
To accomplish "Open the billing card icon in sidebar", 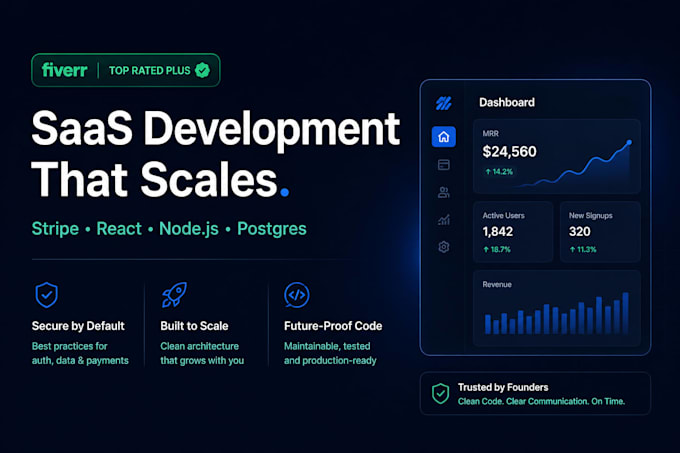I will tap(444, 165).
